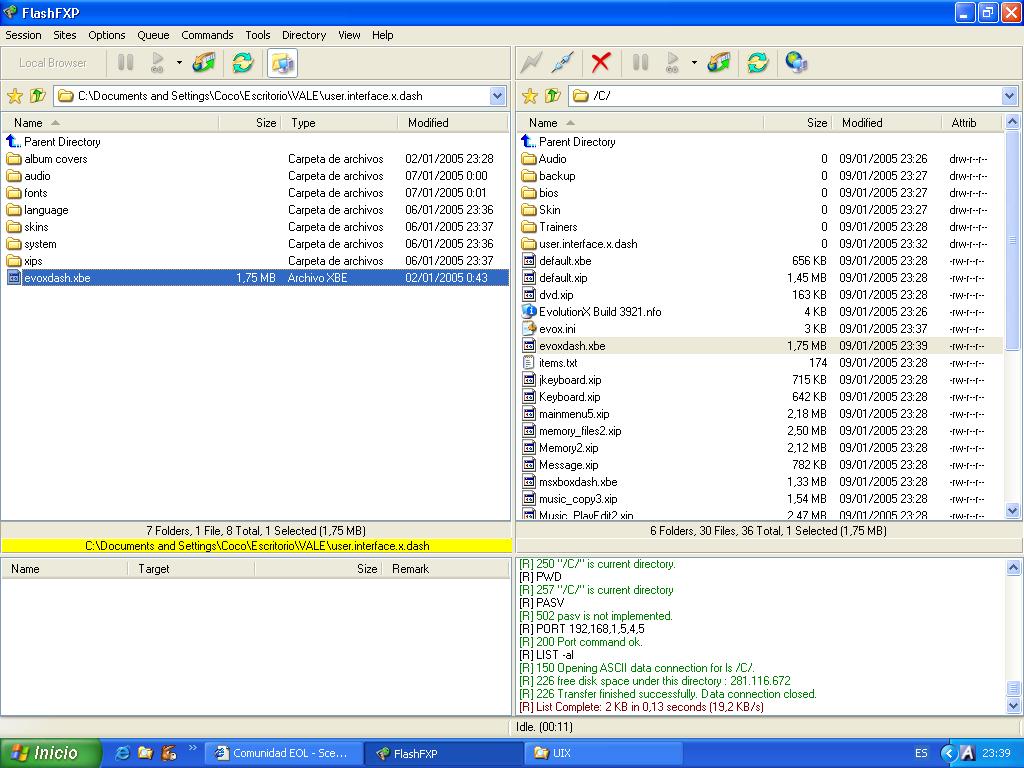
Task: Open the Options menu
Action: [106, 35]
